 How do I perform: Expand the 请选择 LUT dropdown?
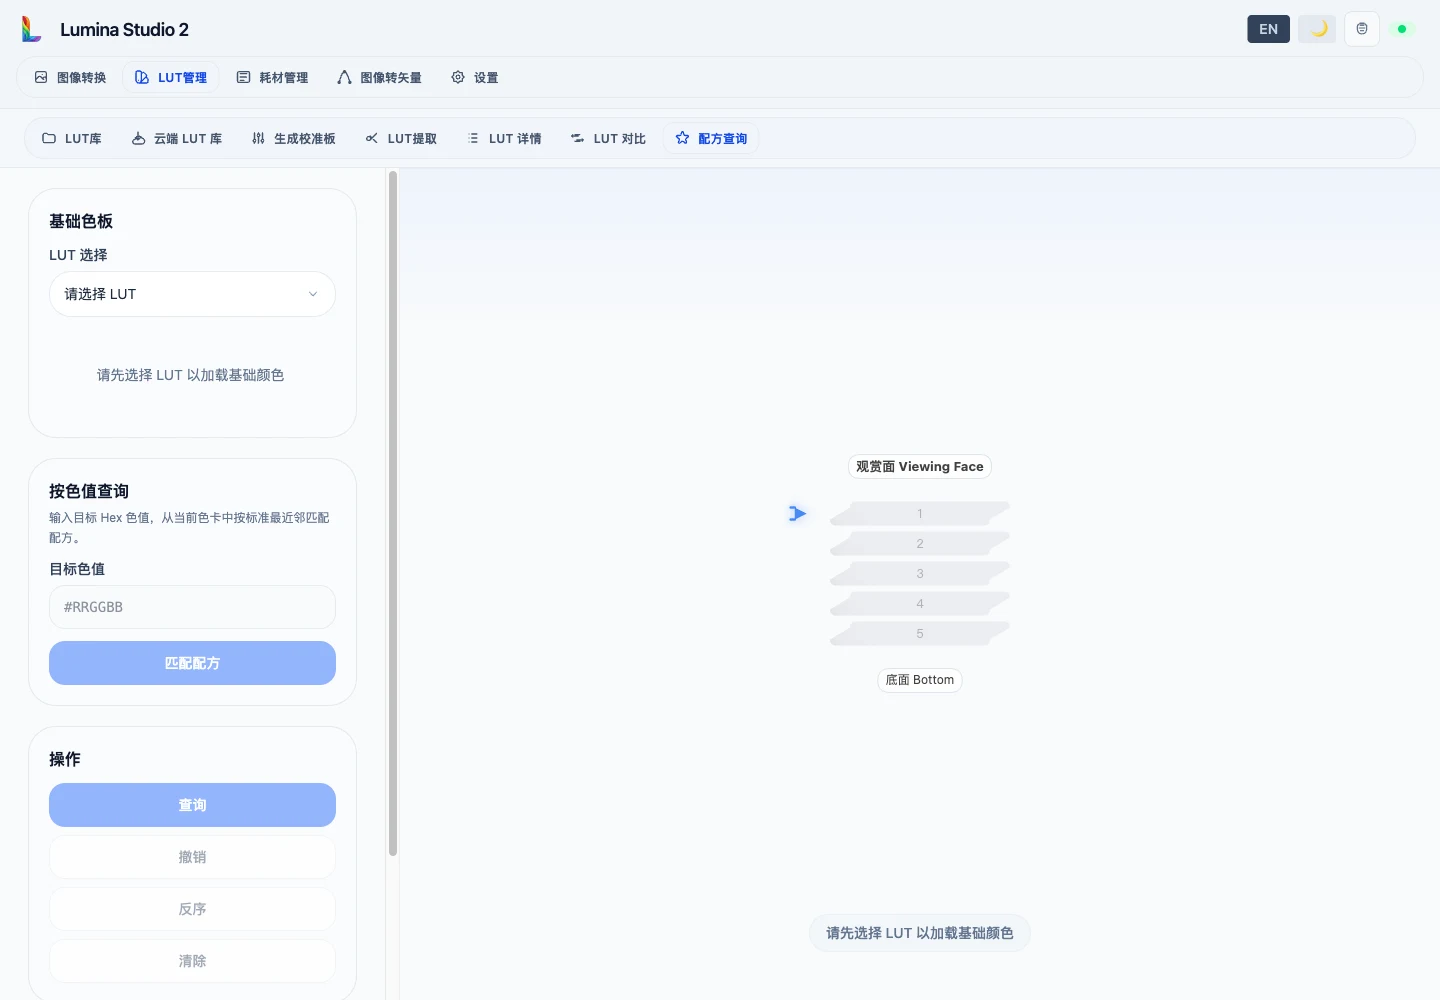click(192, 294)
